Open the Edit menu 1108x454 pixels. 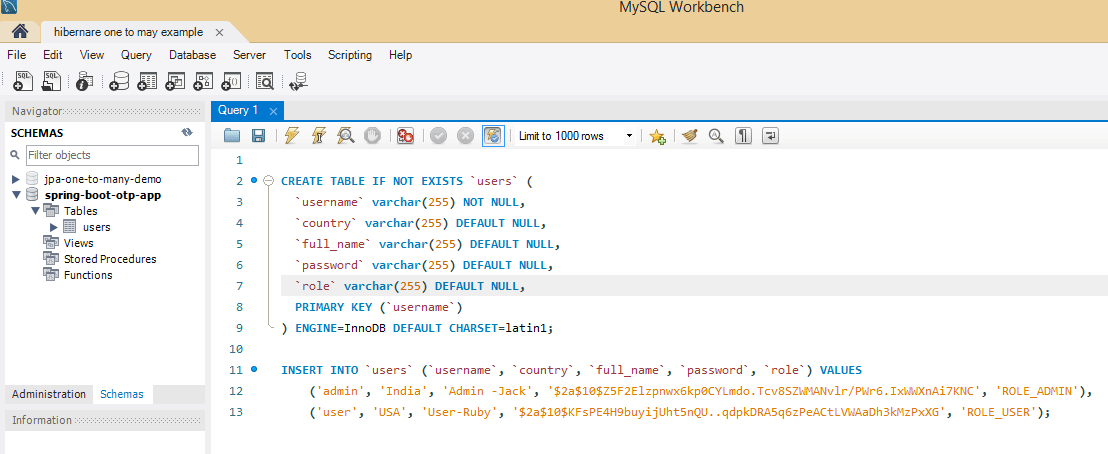(x=52, y=54)
